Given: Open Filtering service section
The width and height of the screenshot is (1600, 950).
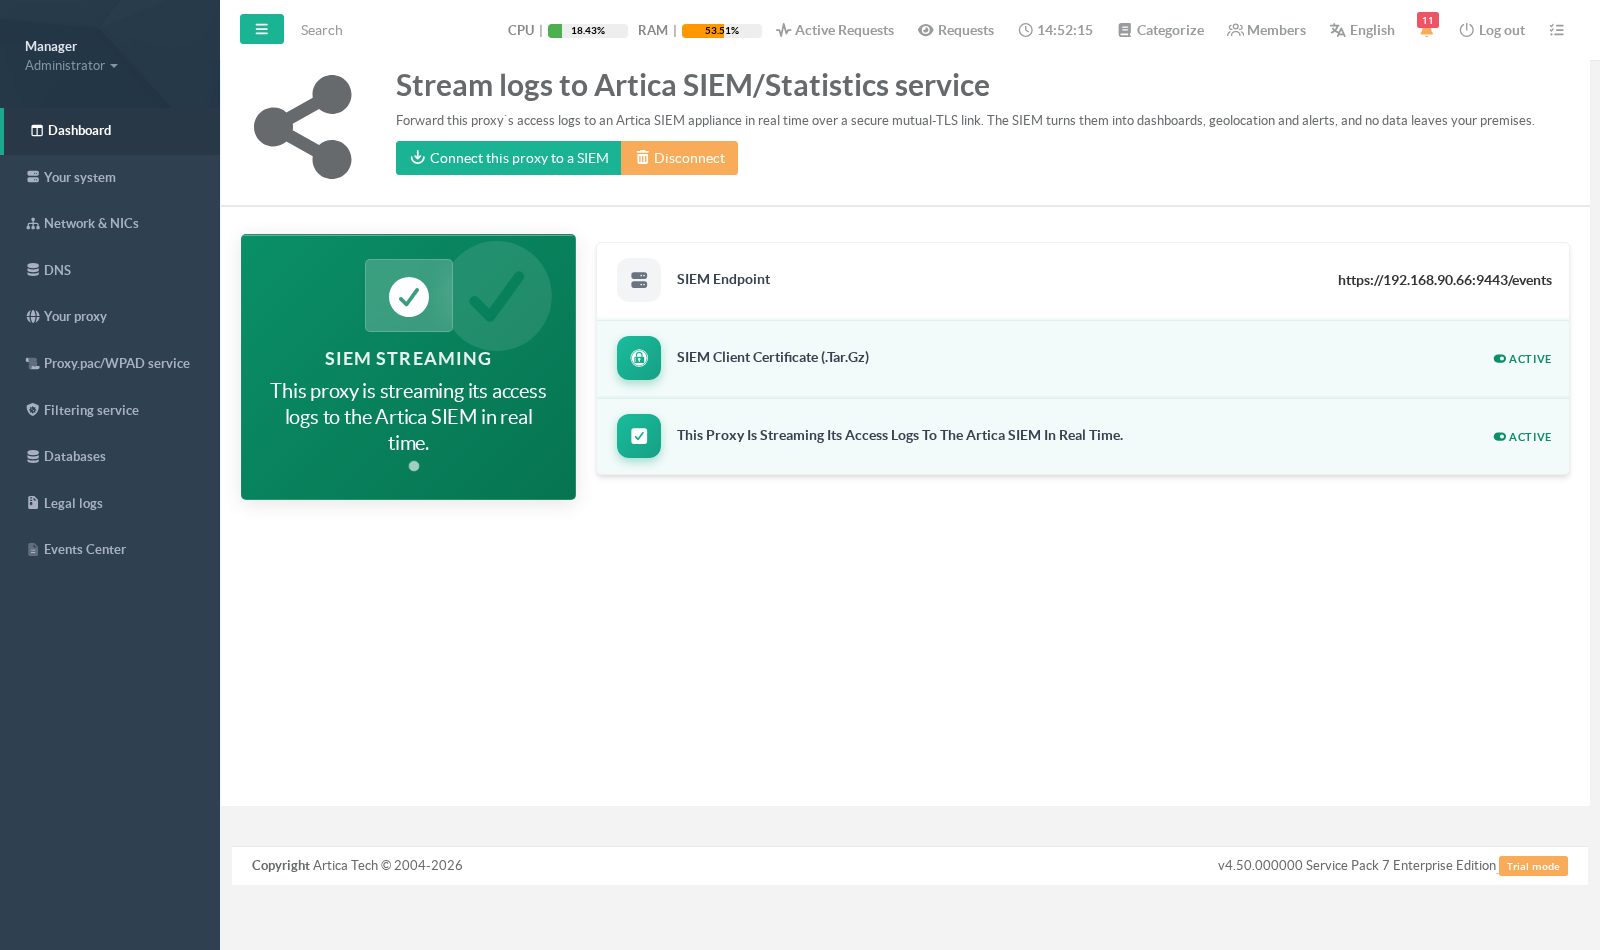Looking at the screenshot, I should point(110,410).
